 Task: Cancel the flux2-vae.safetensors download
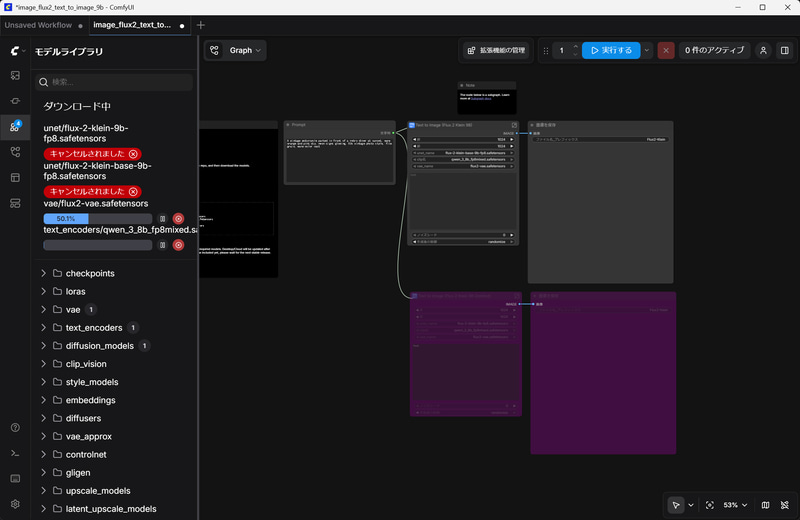[178, 218]
